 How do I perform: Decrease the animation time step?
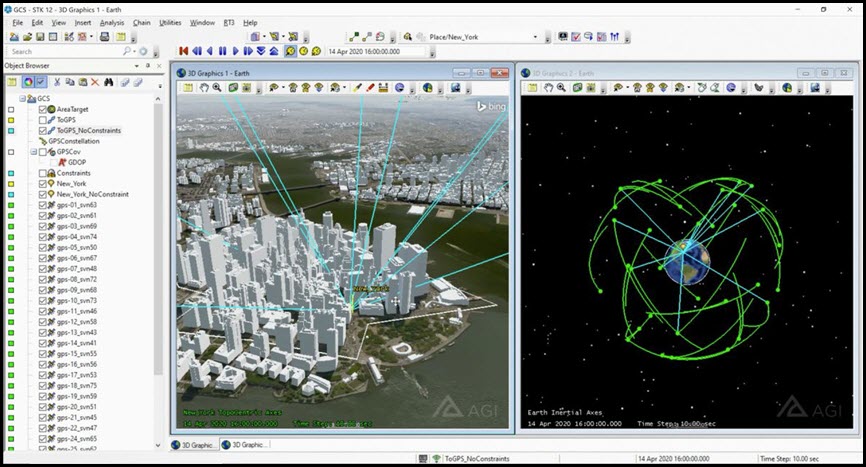pyautogui.click(x=261, y=51)
